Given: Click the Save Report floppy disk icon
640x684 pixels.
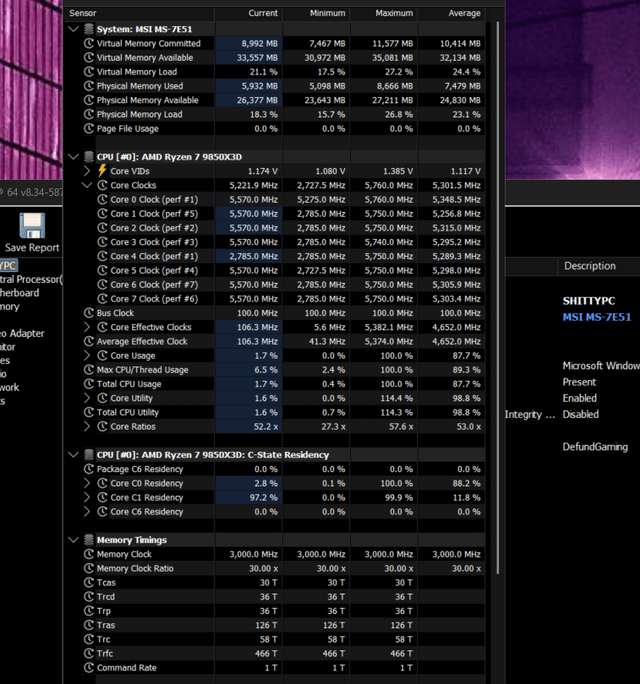Looking at the screenshot, I should (x=31, y=225).
